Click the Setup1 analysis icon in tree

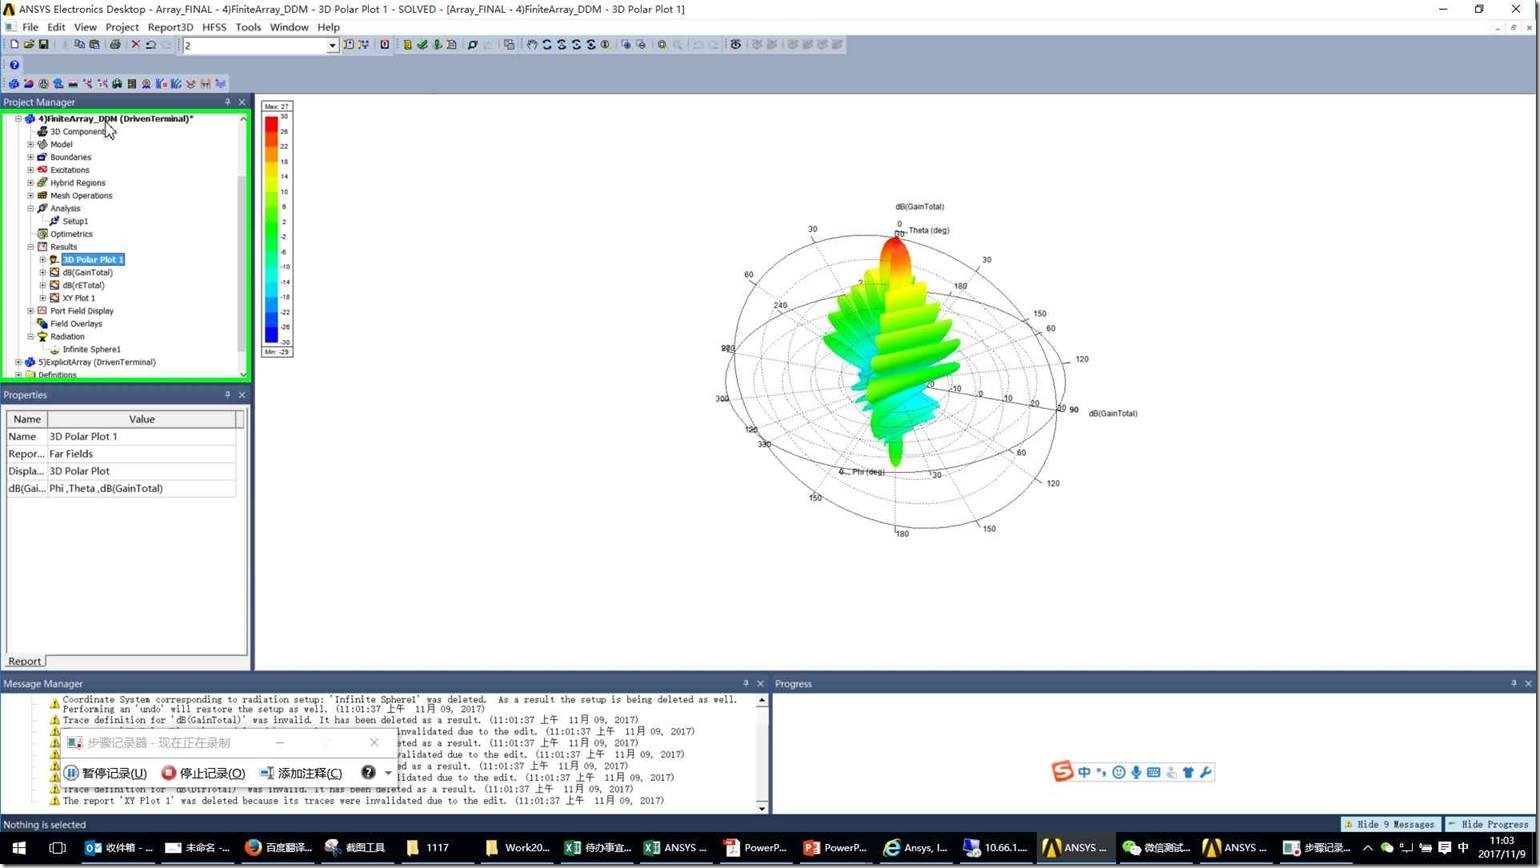(54, 221)
